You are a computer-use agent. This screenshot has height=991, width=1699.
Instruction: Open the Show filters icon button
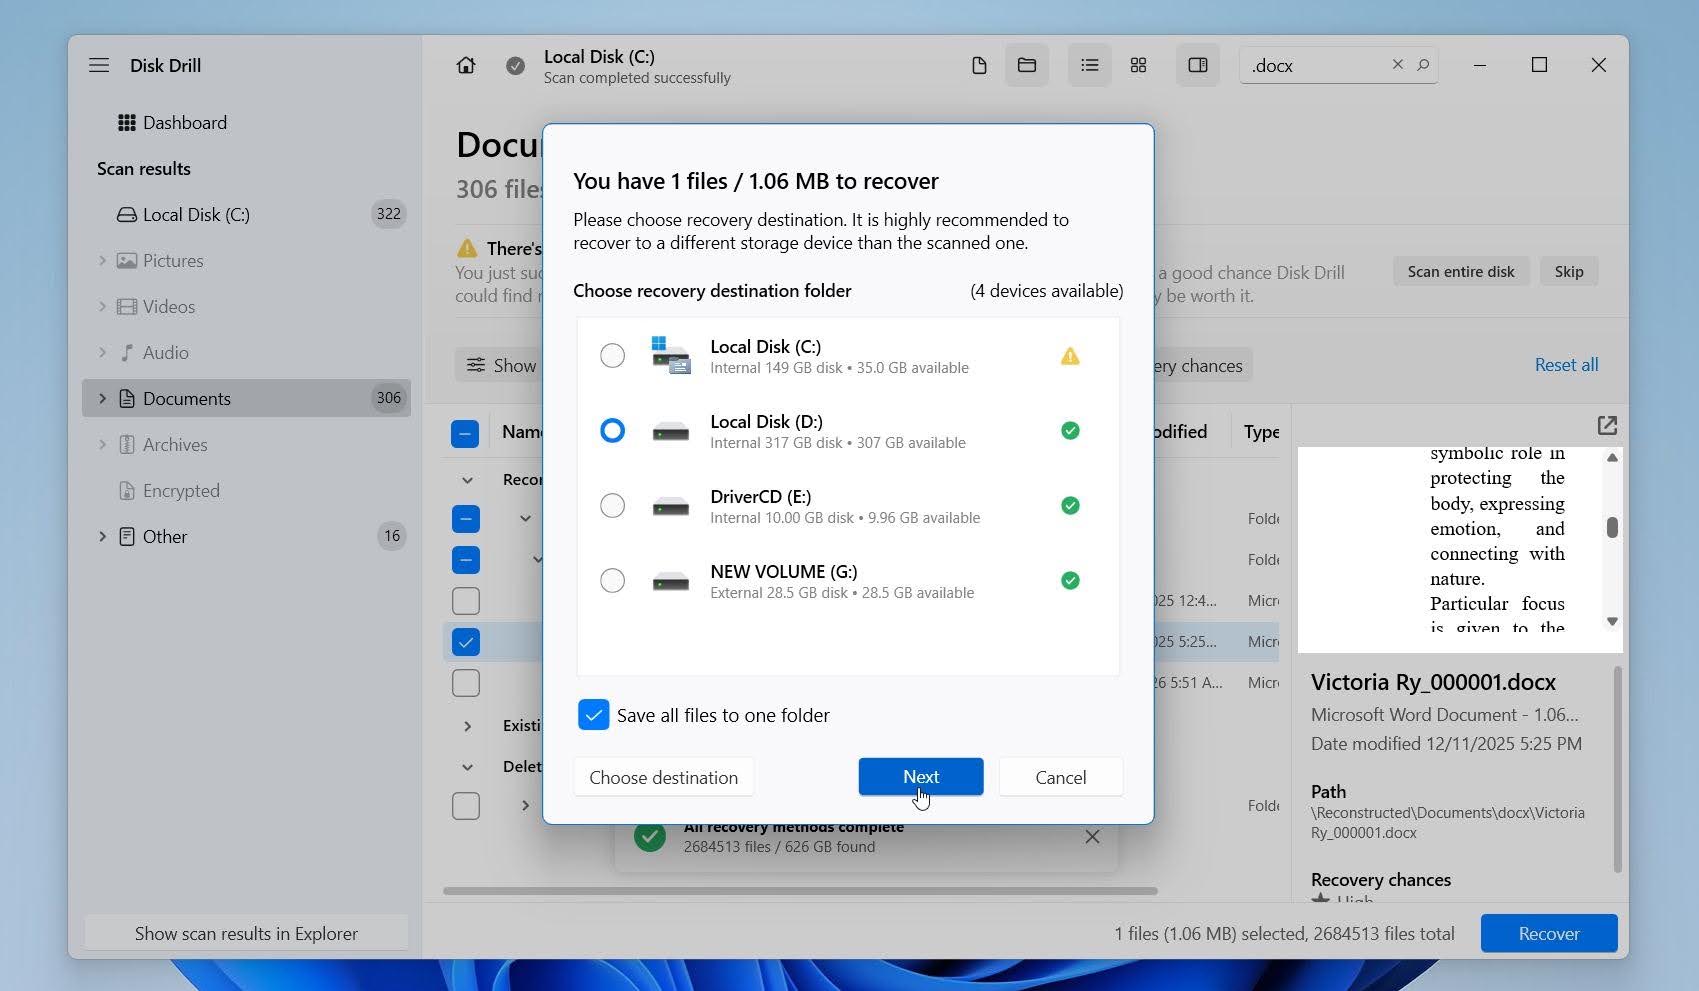coord(477,365)
